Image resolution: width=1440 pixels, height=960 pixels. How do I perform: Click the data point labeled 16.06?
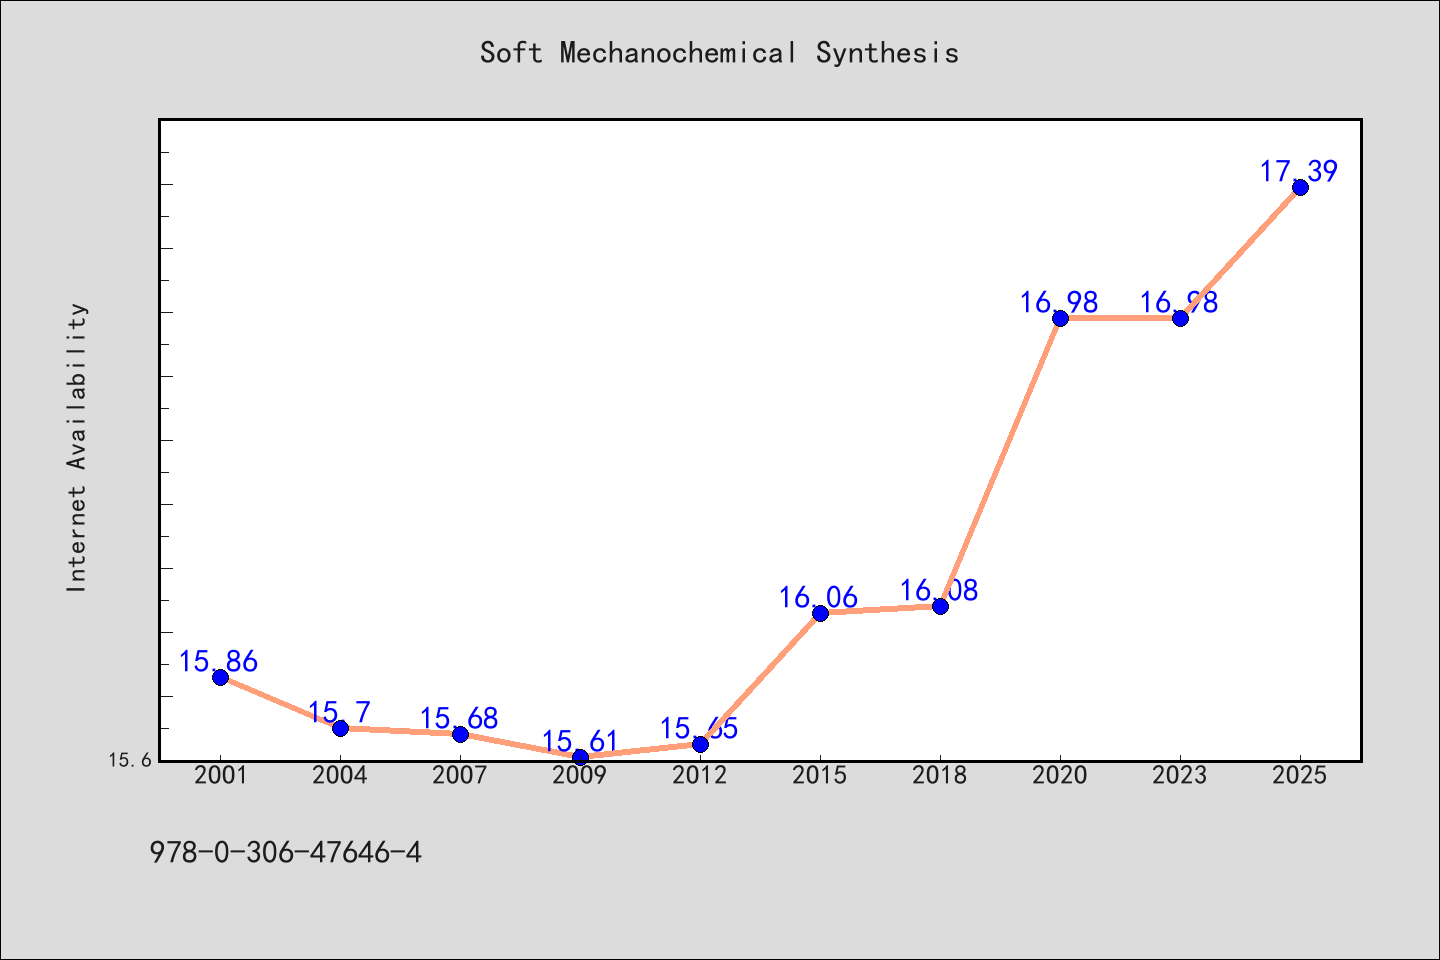pyautogui.click(x=820, y=613)
